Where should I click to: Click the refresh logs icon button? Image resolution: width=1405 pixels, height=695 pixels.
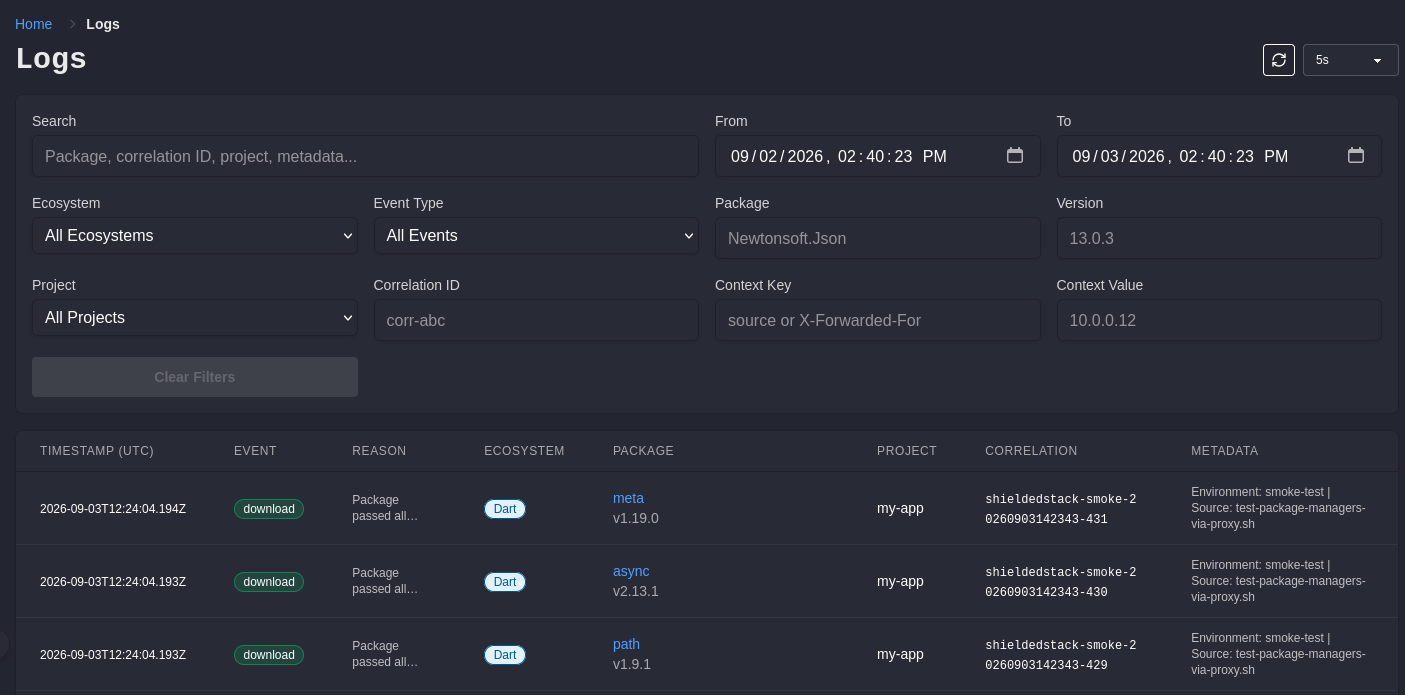[1279, 60]
